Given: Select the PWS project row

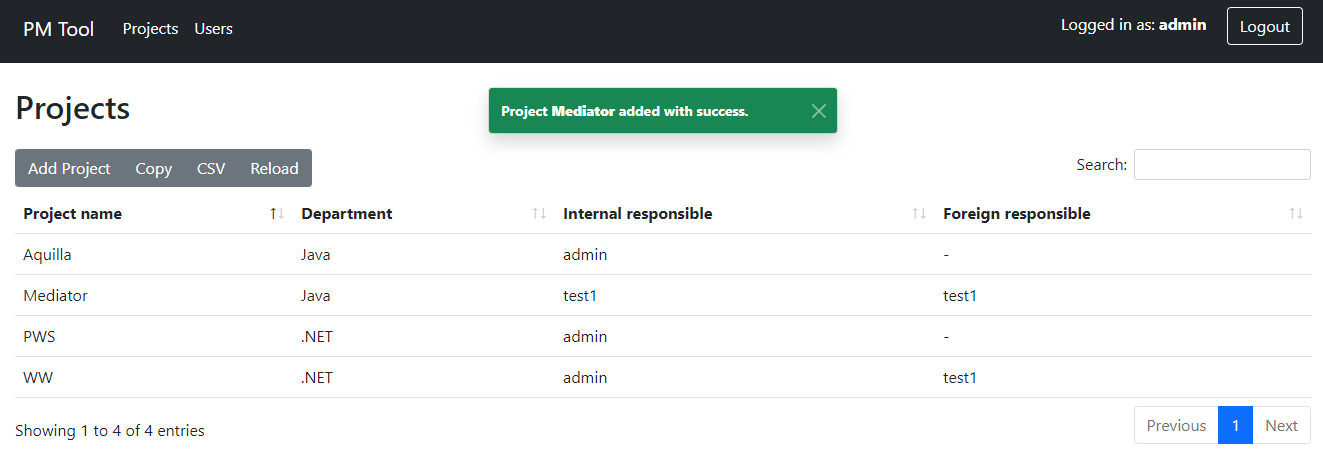Looking at the screenshot, I should click(40, 337).
